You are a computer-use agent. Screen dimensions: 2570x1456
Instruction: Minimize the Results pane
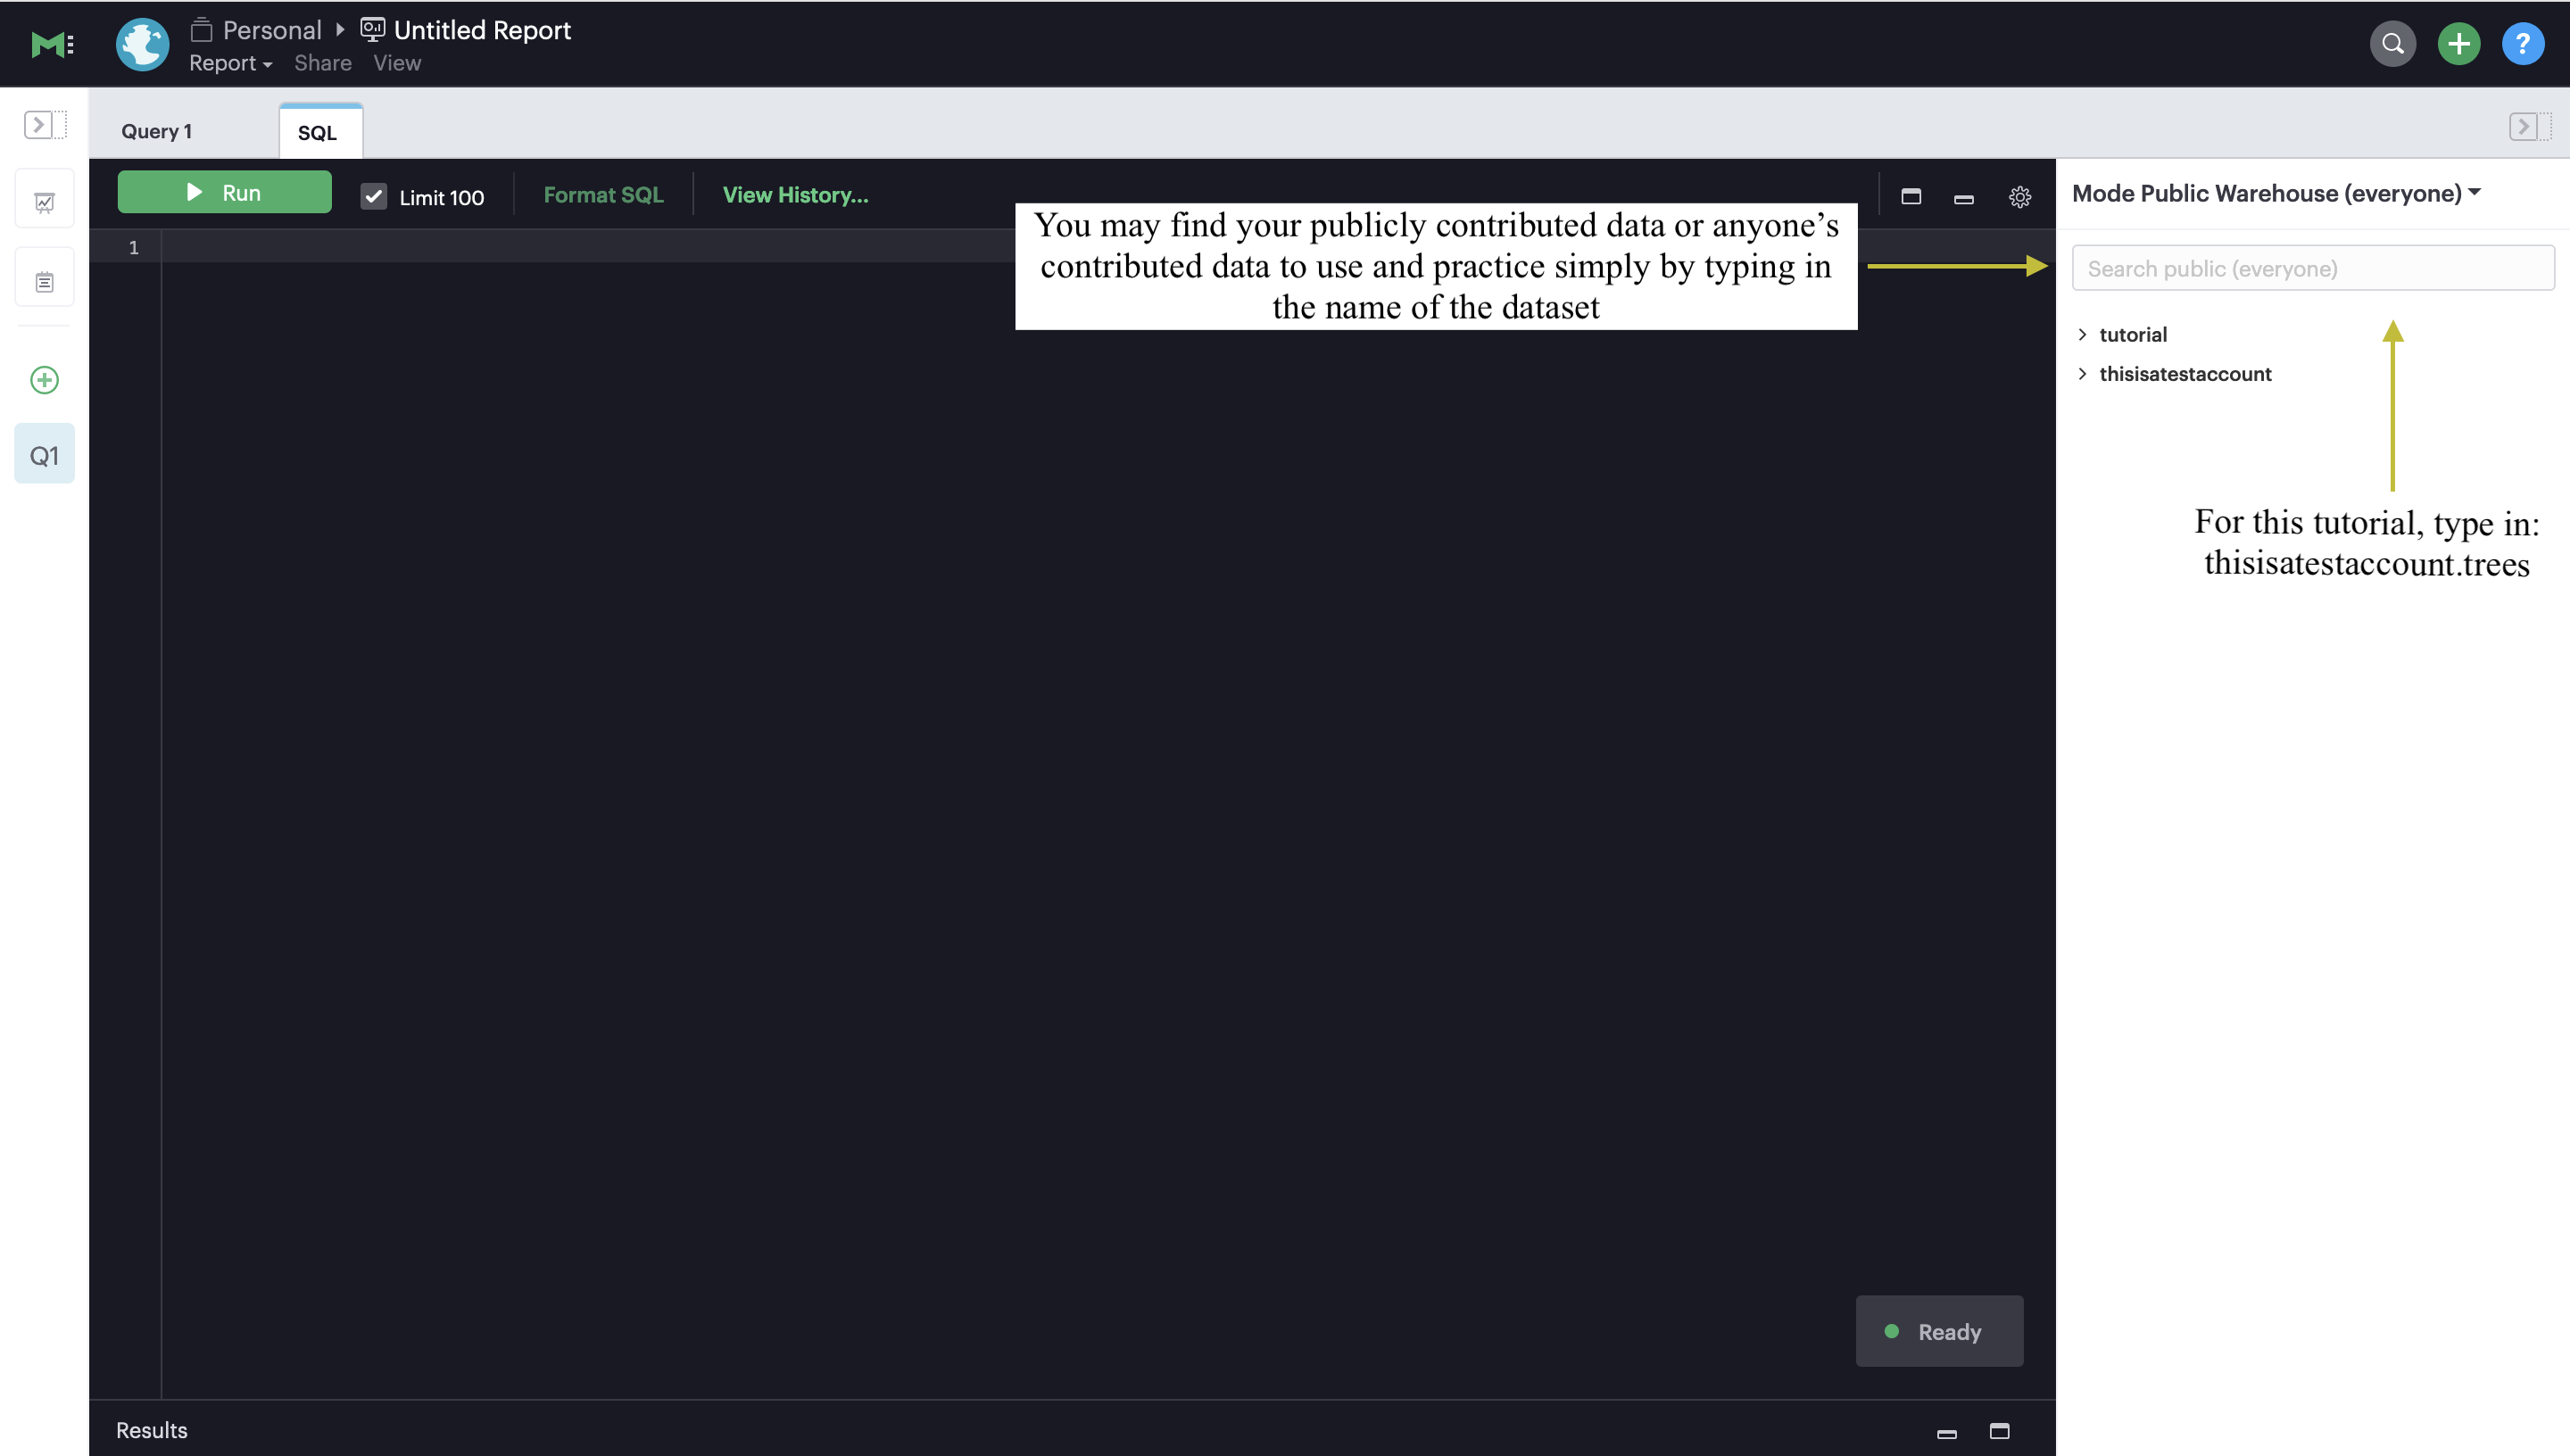click(x=1947, y=1433)
